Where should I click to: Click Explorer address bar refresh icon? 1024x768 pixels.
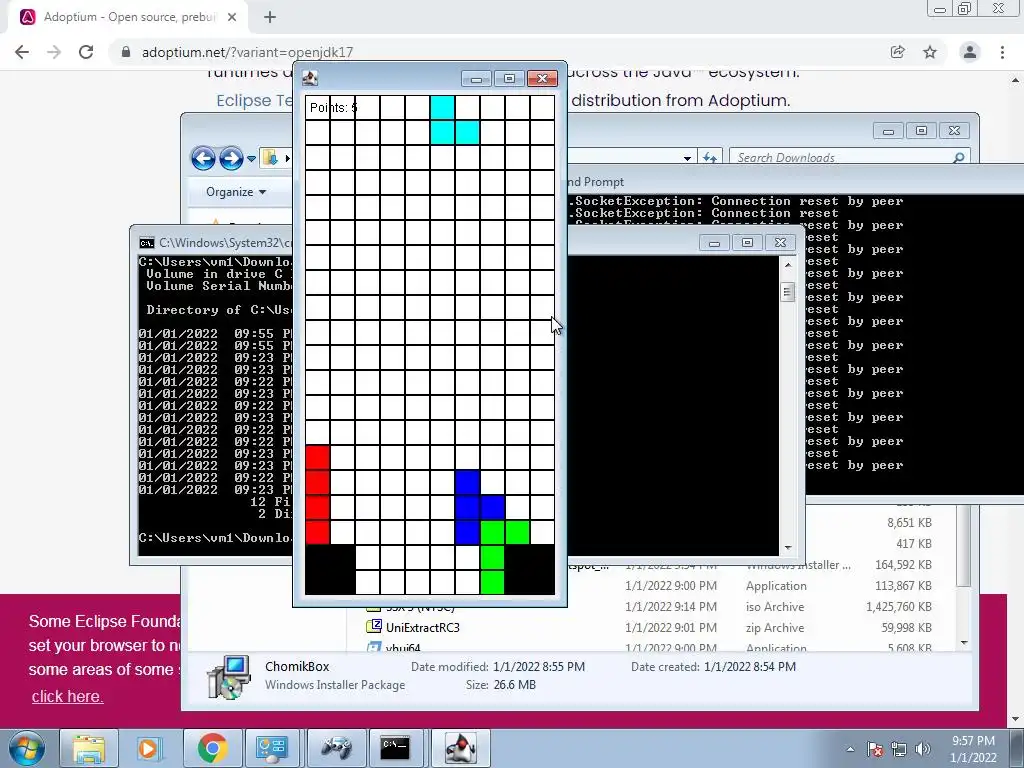pyautogui.click(x=709, y=157)
